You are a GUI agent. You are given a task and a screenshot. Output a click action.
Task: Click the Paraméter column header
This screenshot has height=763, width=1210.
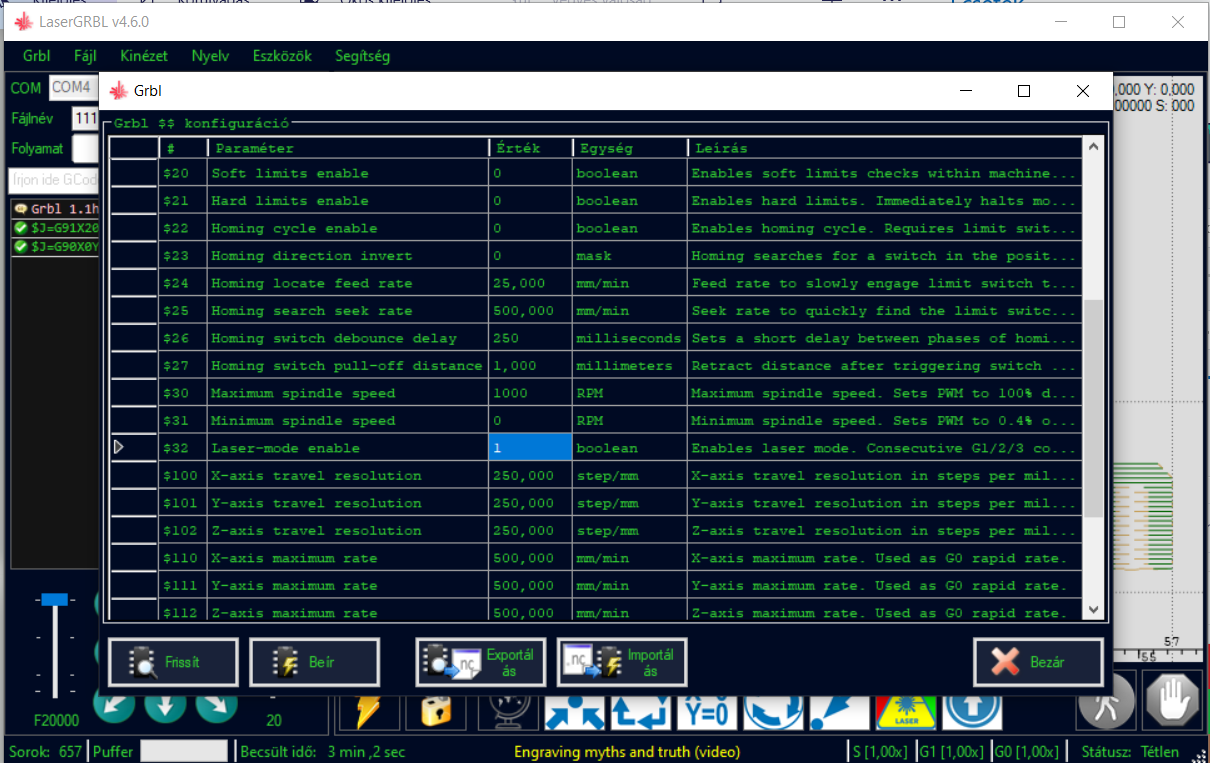pyautogui.click(x=348, y=148)
